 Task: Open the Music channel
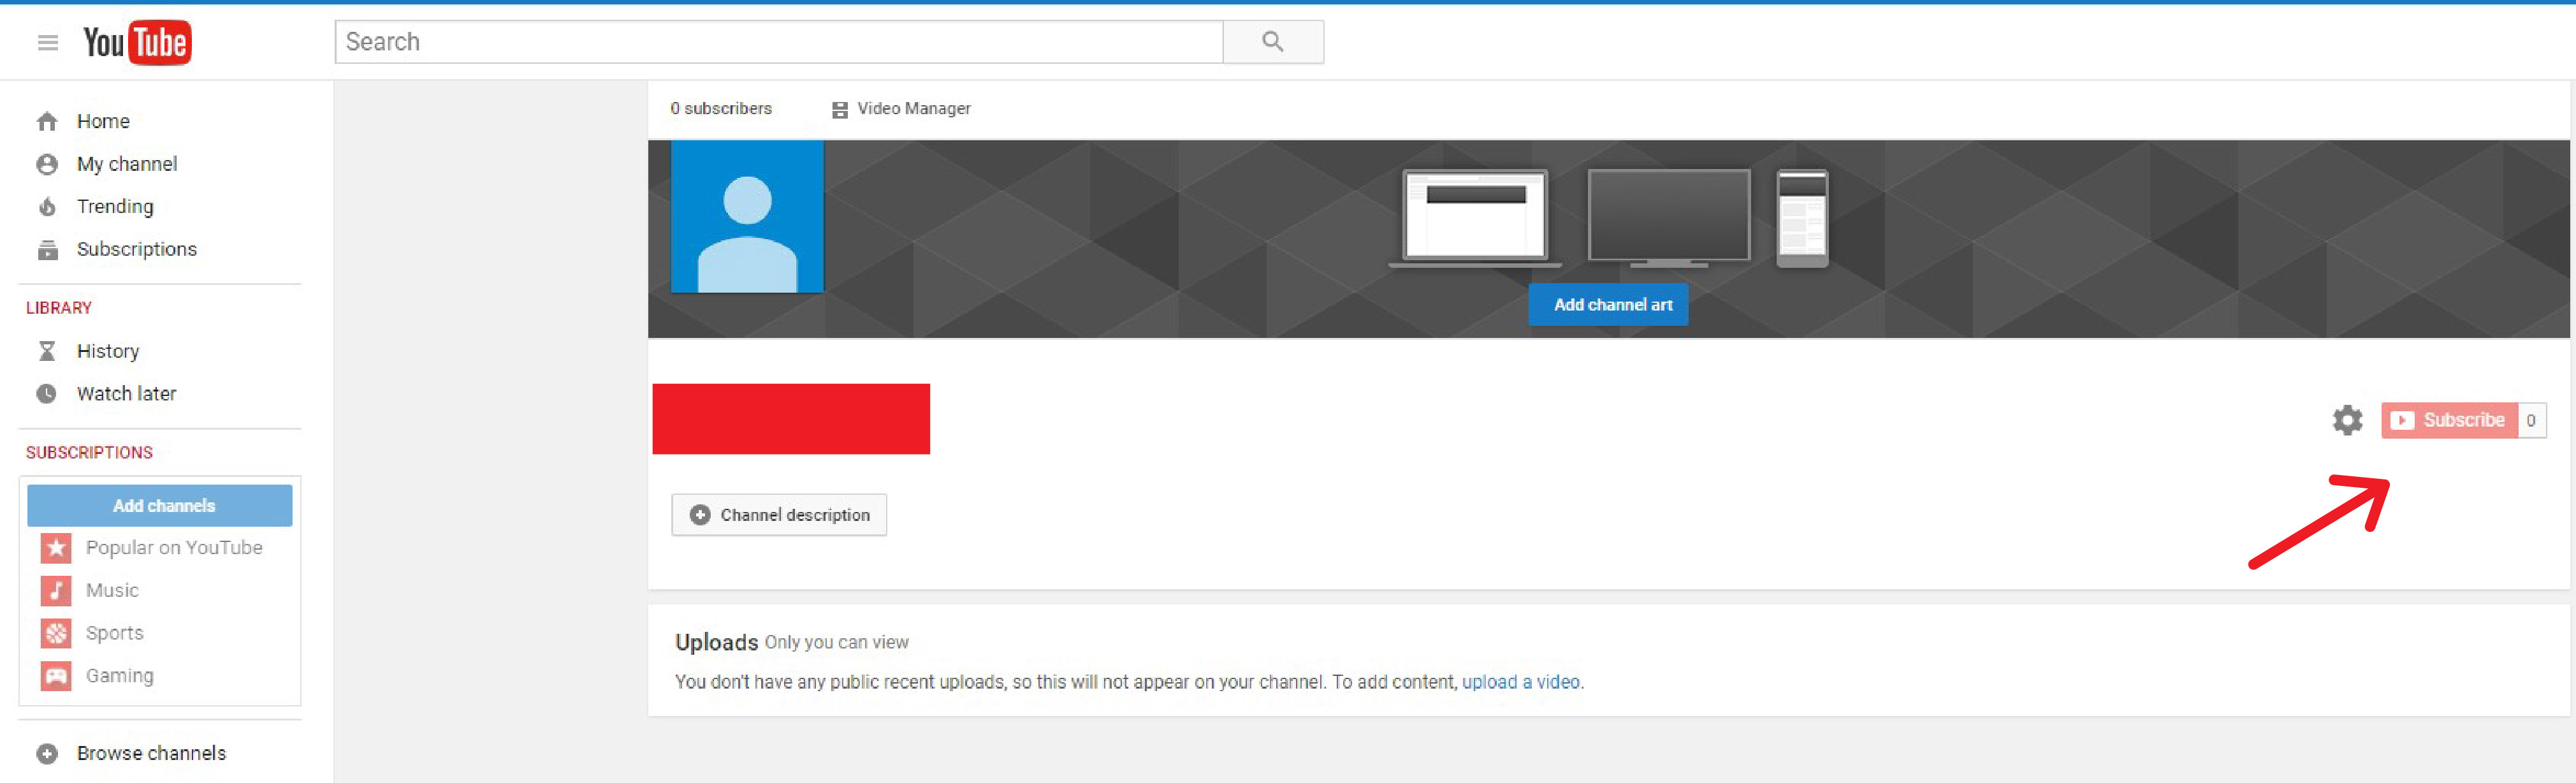point(112,591)
